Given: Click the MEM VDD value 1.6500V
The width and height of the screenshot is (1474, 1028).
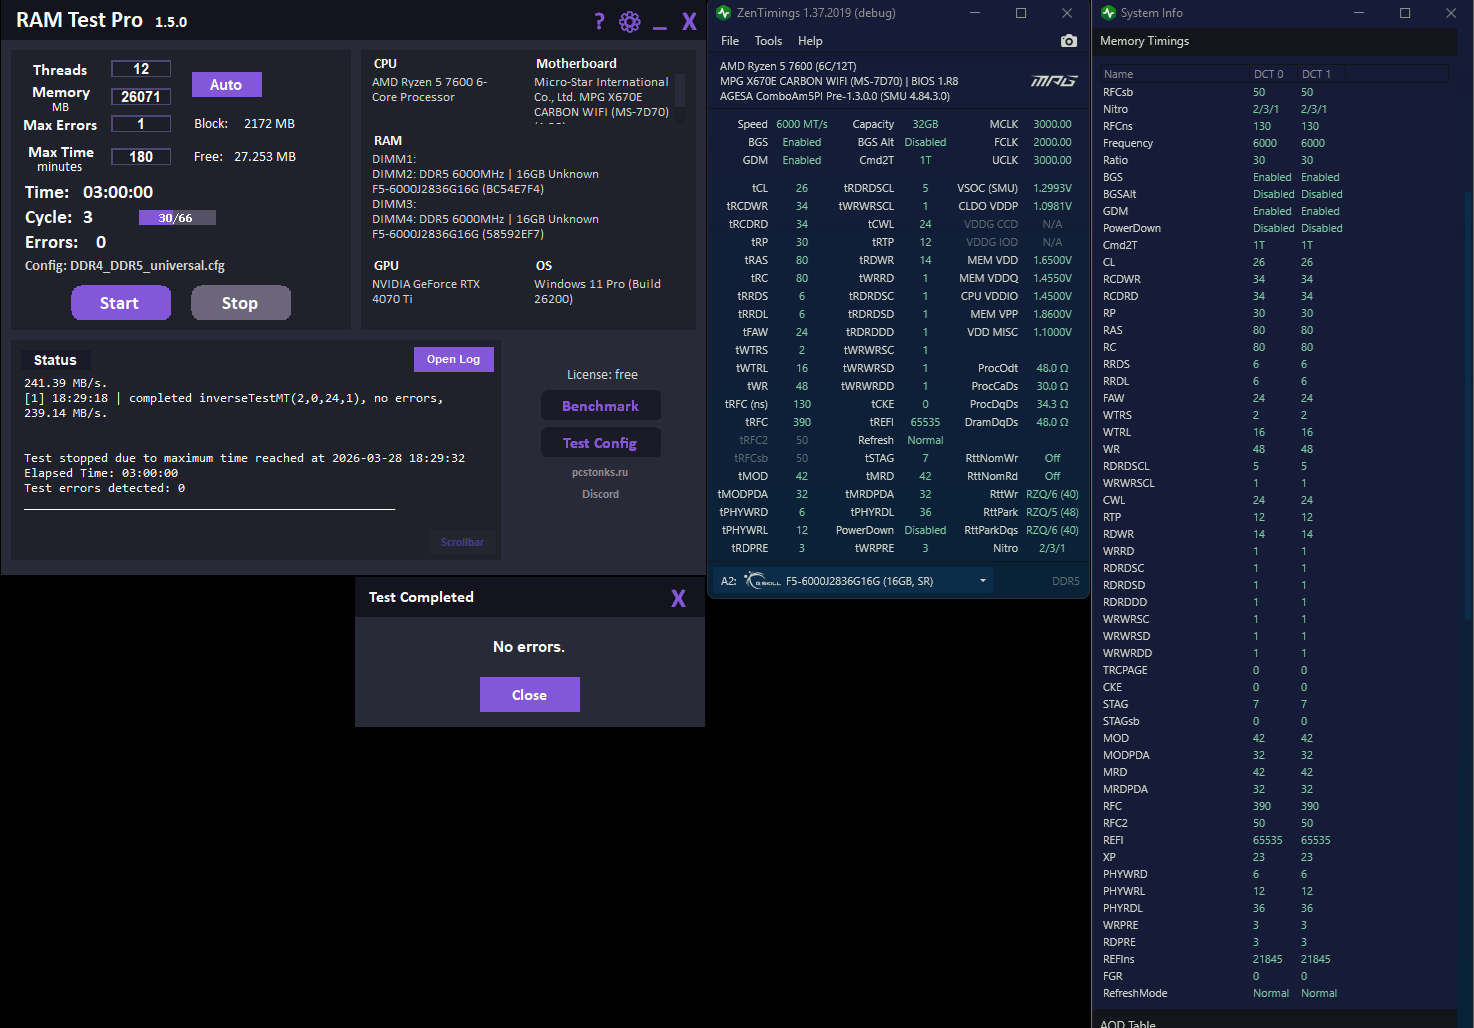Looking at the screenshot, I should tap(1052, 260).
